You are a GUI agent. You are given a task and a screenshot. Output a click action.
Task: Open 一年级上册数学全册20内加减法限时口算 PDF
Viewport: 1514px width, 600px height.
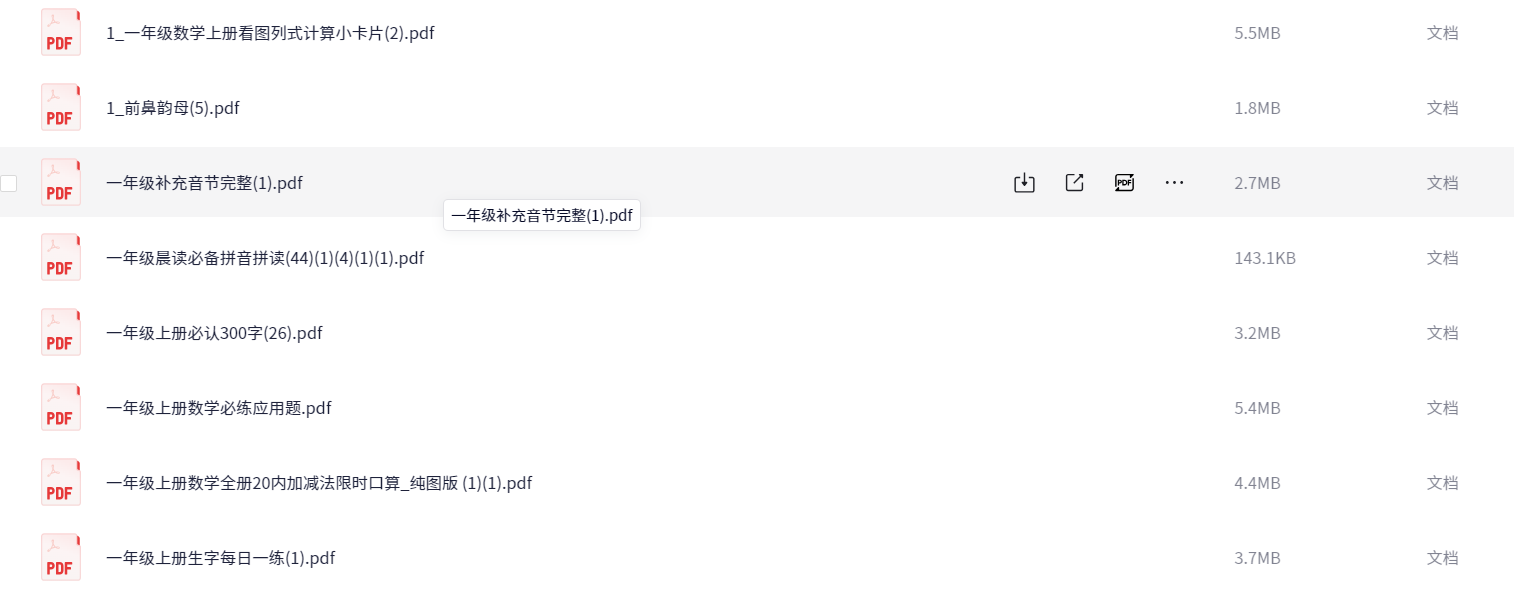319,483
